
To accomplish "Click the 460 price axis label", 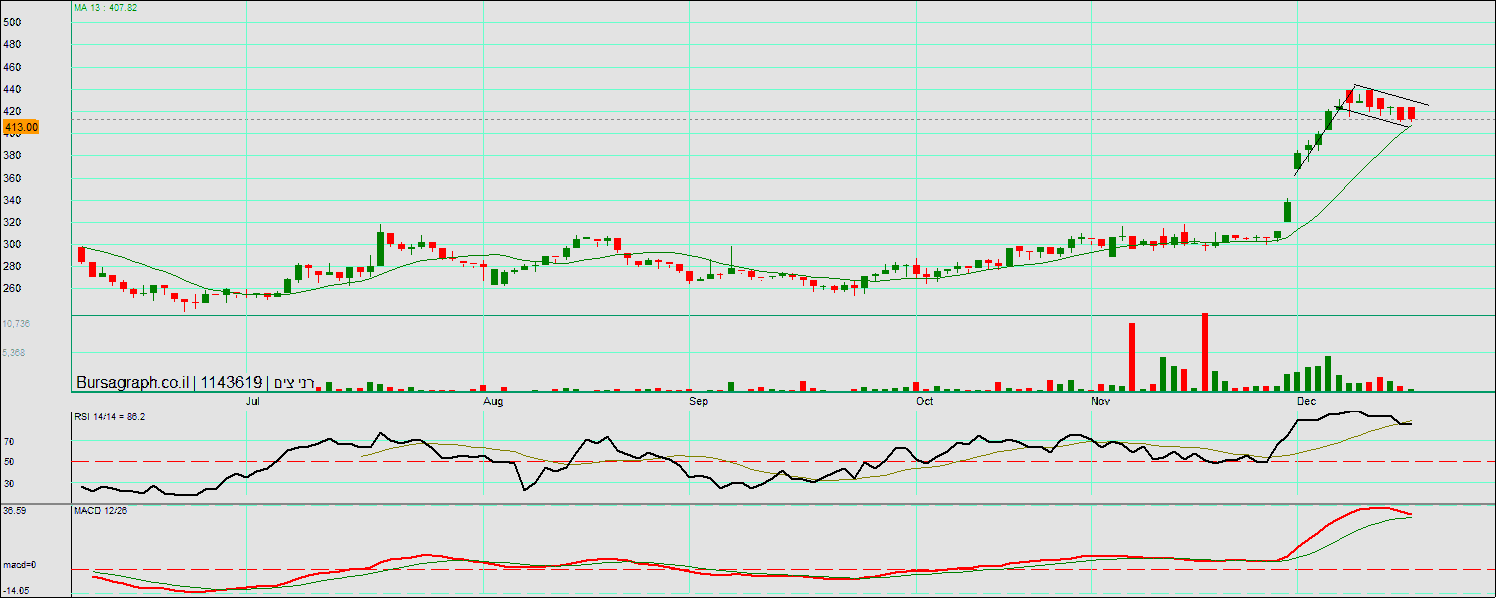I will [x=12, y=67].
